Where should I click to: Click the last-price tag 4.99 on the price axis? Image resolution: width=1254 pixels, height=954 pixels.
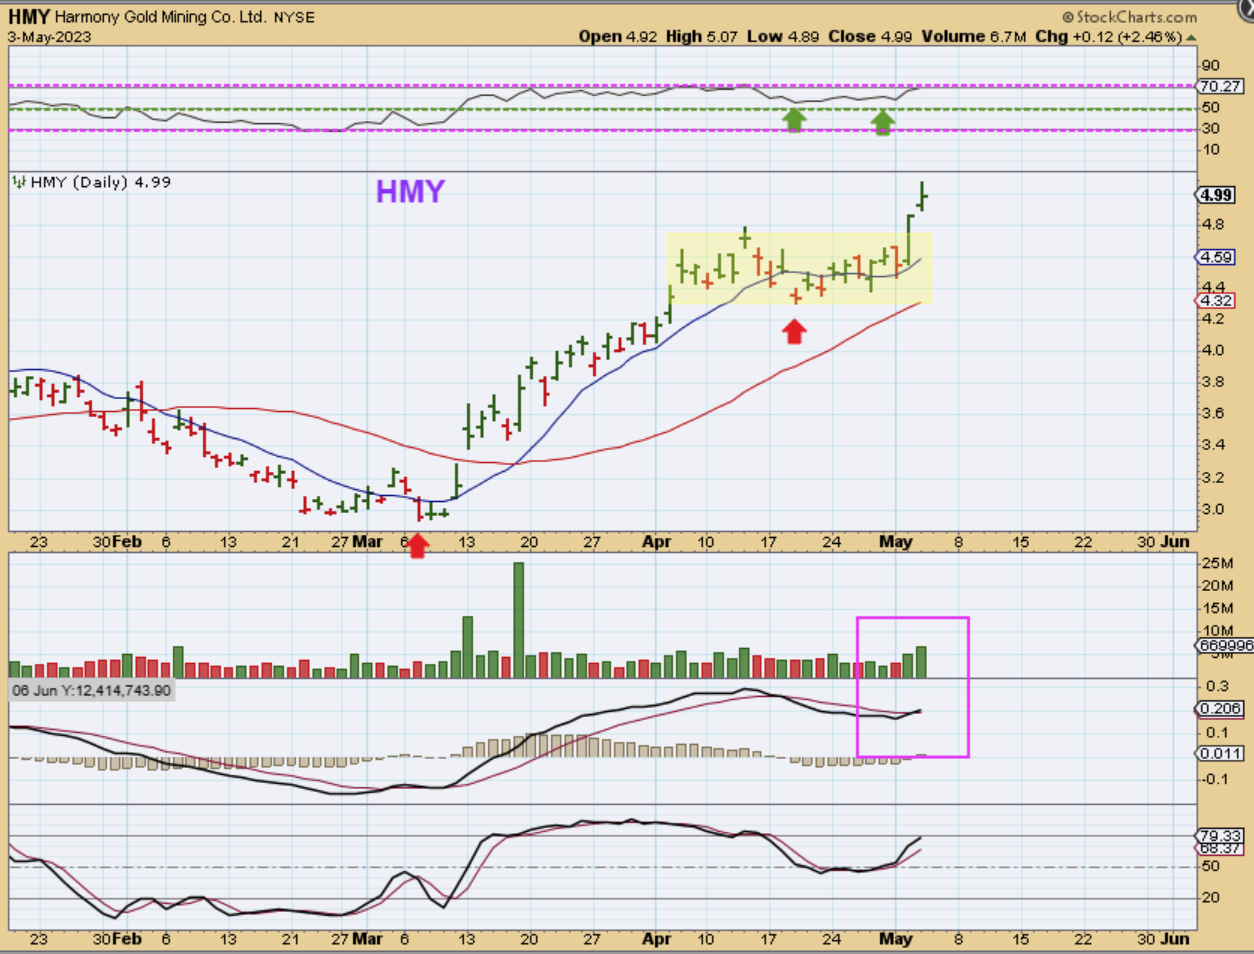[x=1216, y=195]
